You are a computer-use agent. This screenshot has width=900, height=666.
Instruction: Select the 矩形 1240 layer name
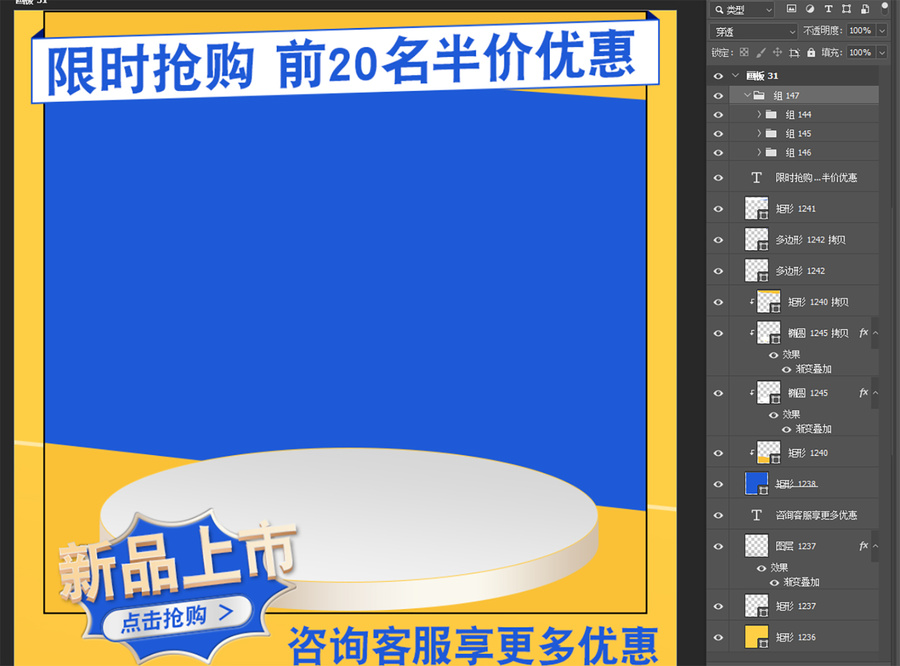click(808, 453)
